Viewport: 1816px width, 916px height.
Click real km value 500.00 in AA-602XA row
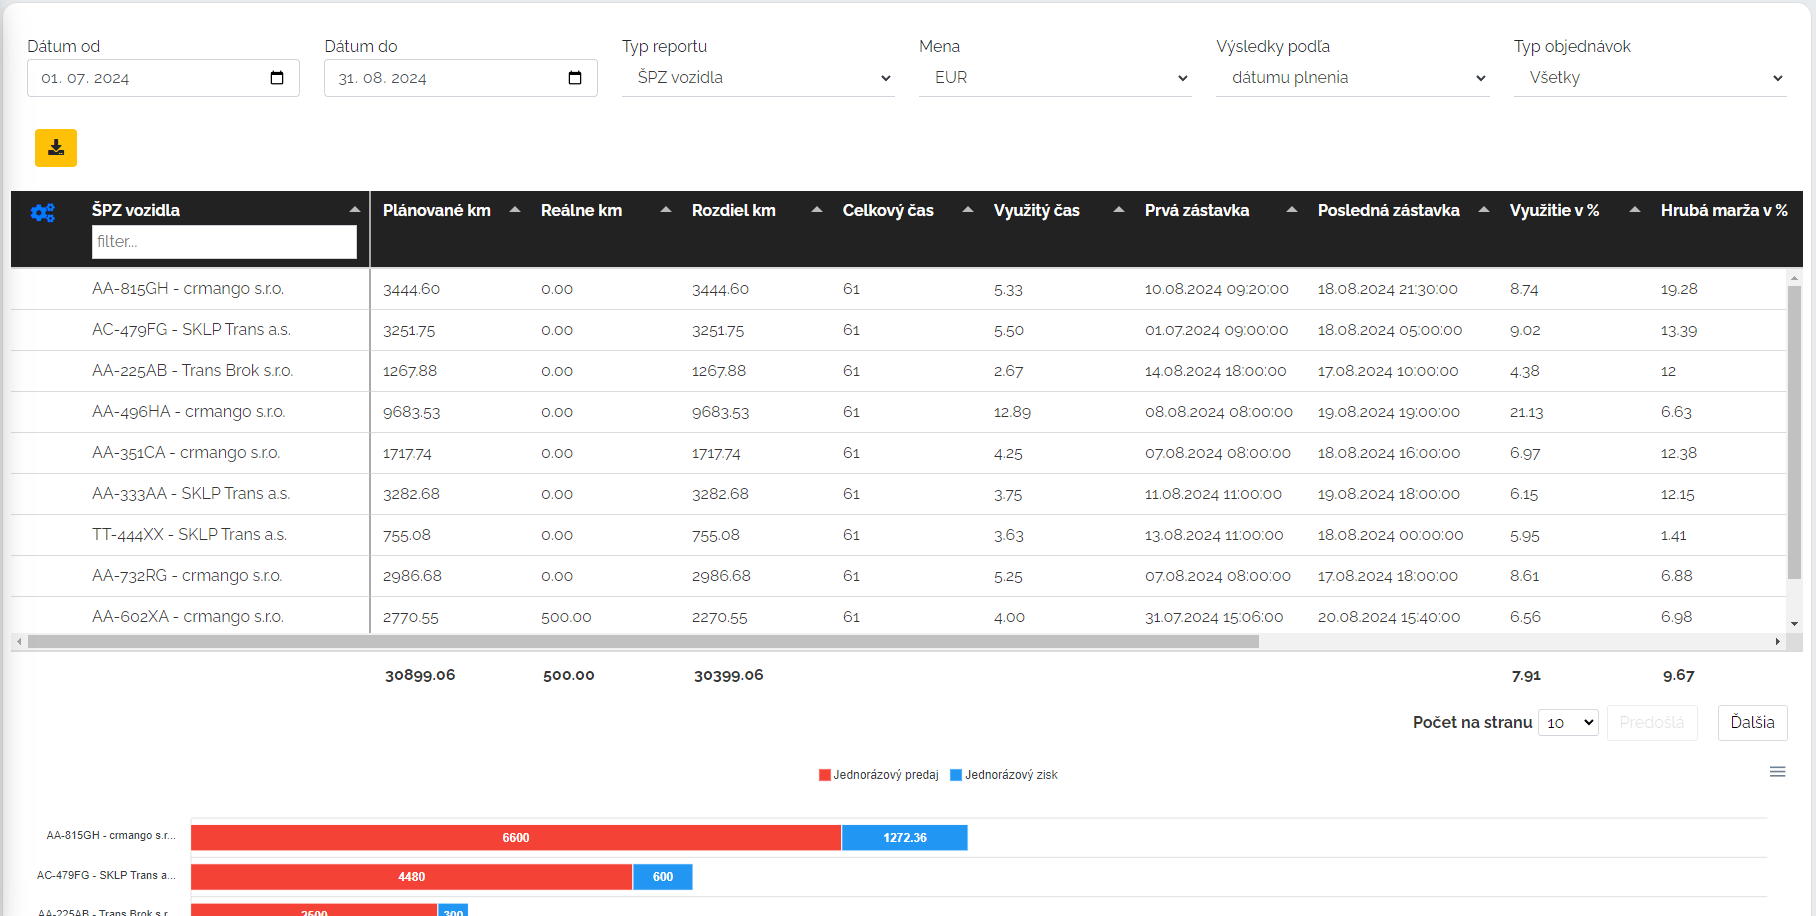point(566,617)
